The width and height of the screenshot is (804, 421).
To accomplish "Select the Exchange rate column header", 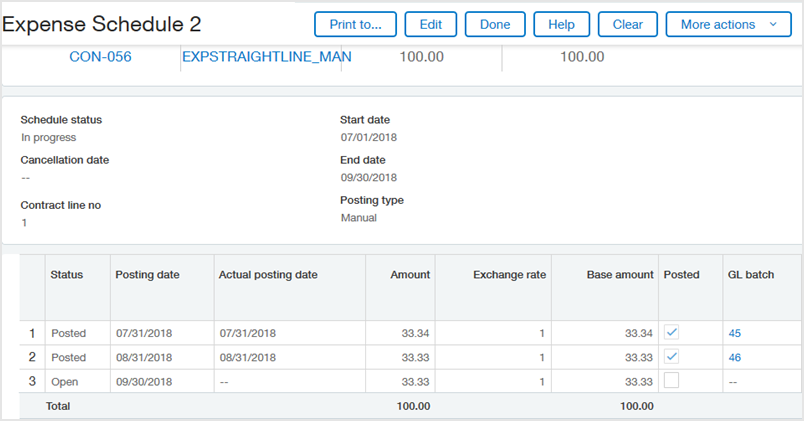I will [509, 274].
